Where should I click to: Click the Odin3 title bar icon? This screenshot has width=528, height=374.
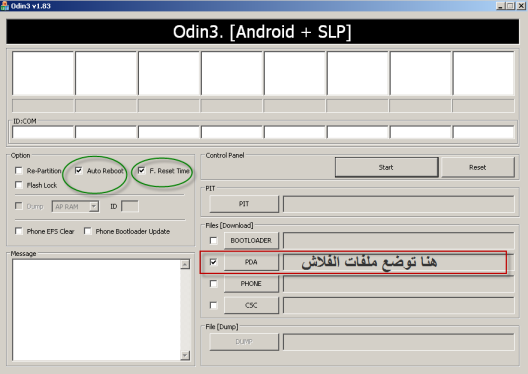coord(5,5)
